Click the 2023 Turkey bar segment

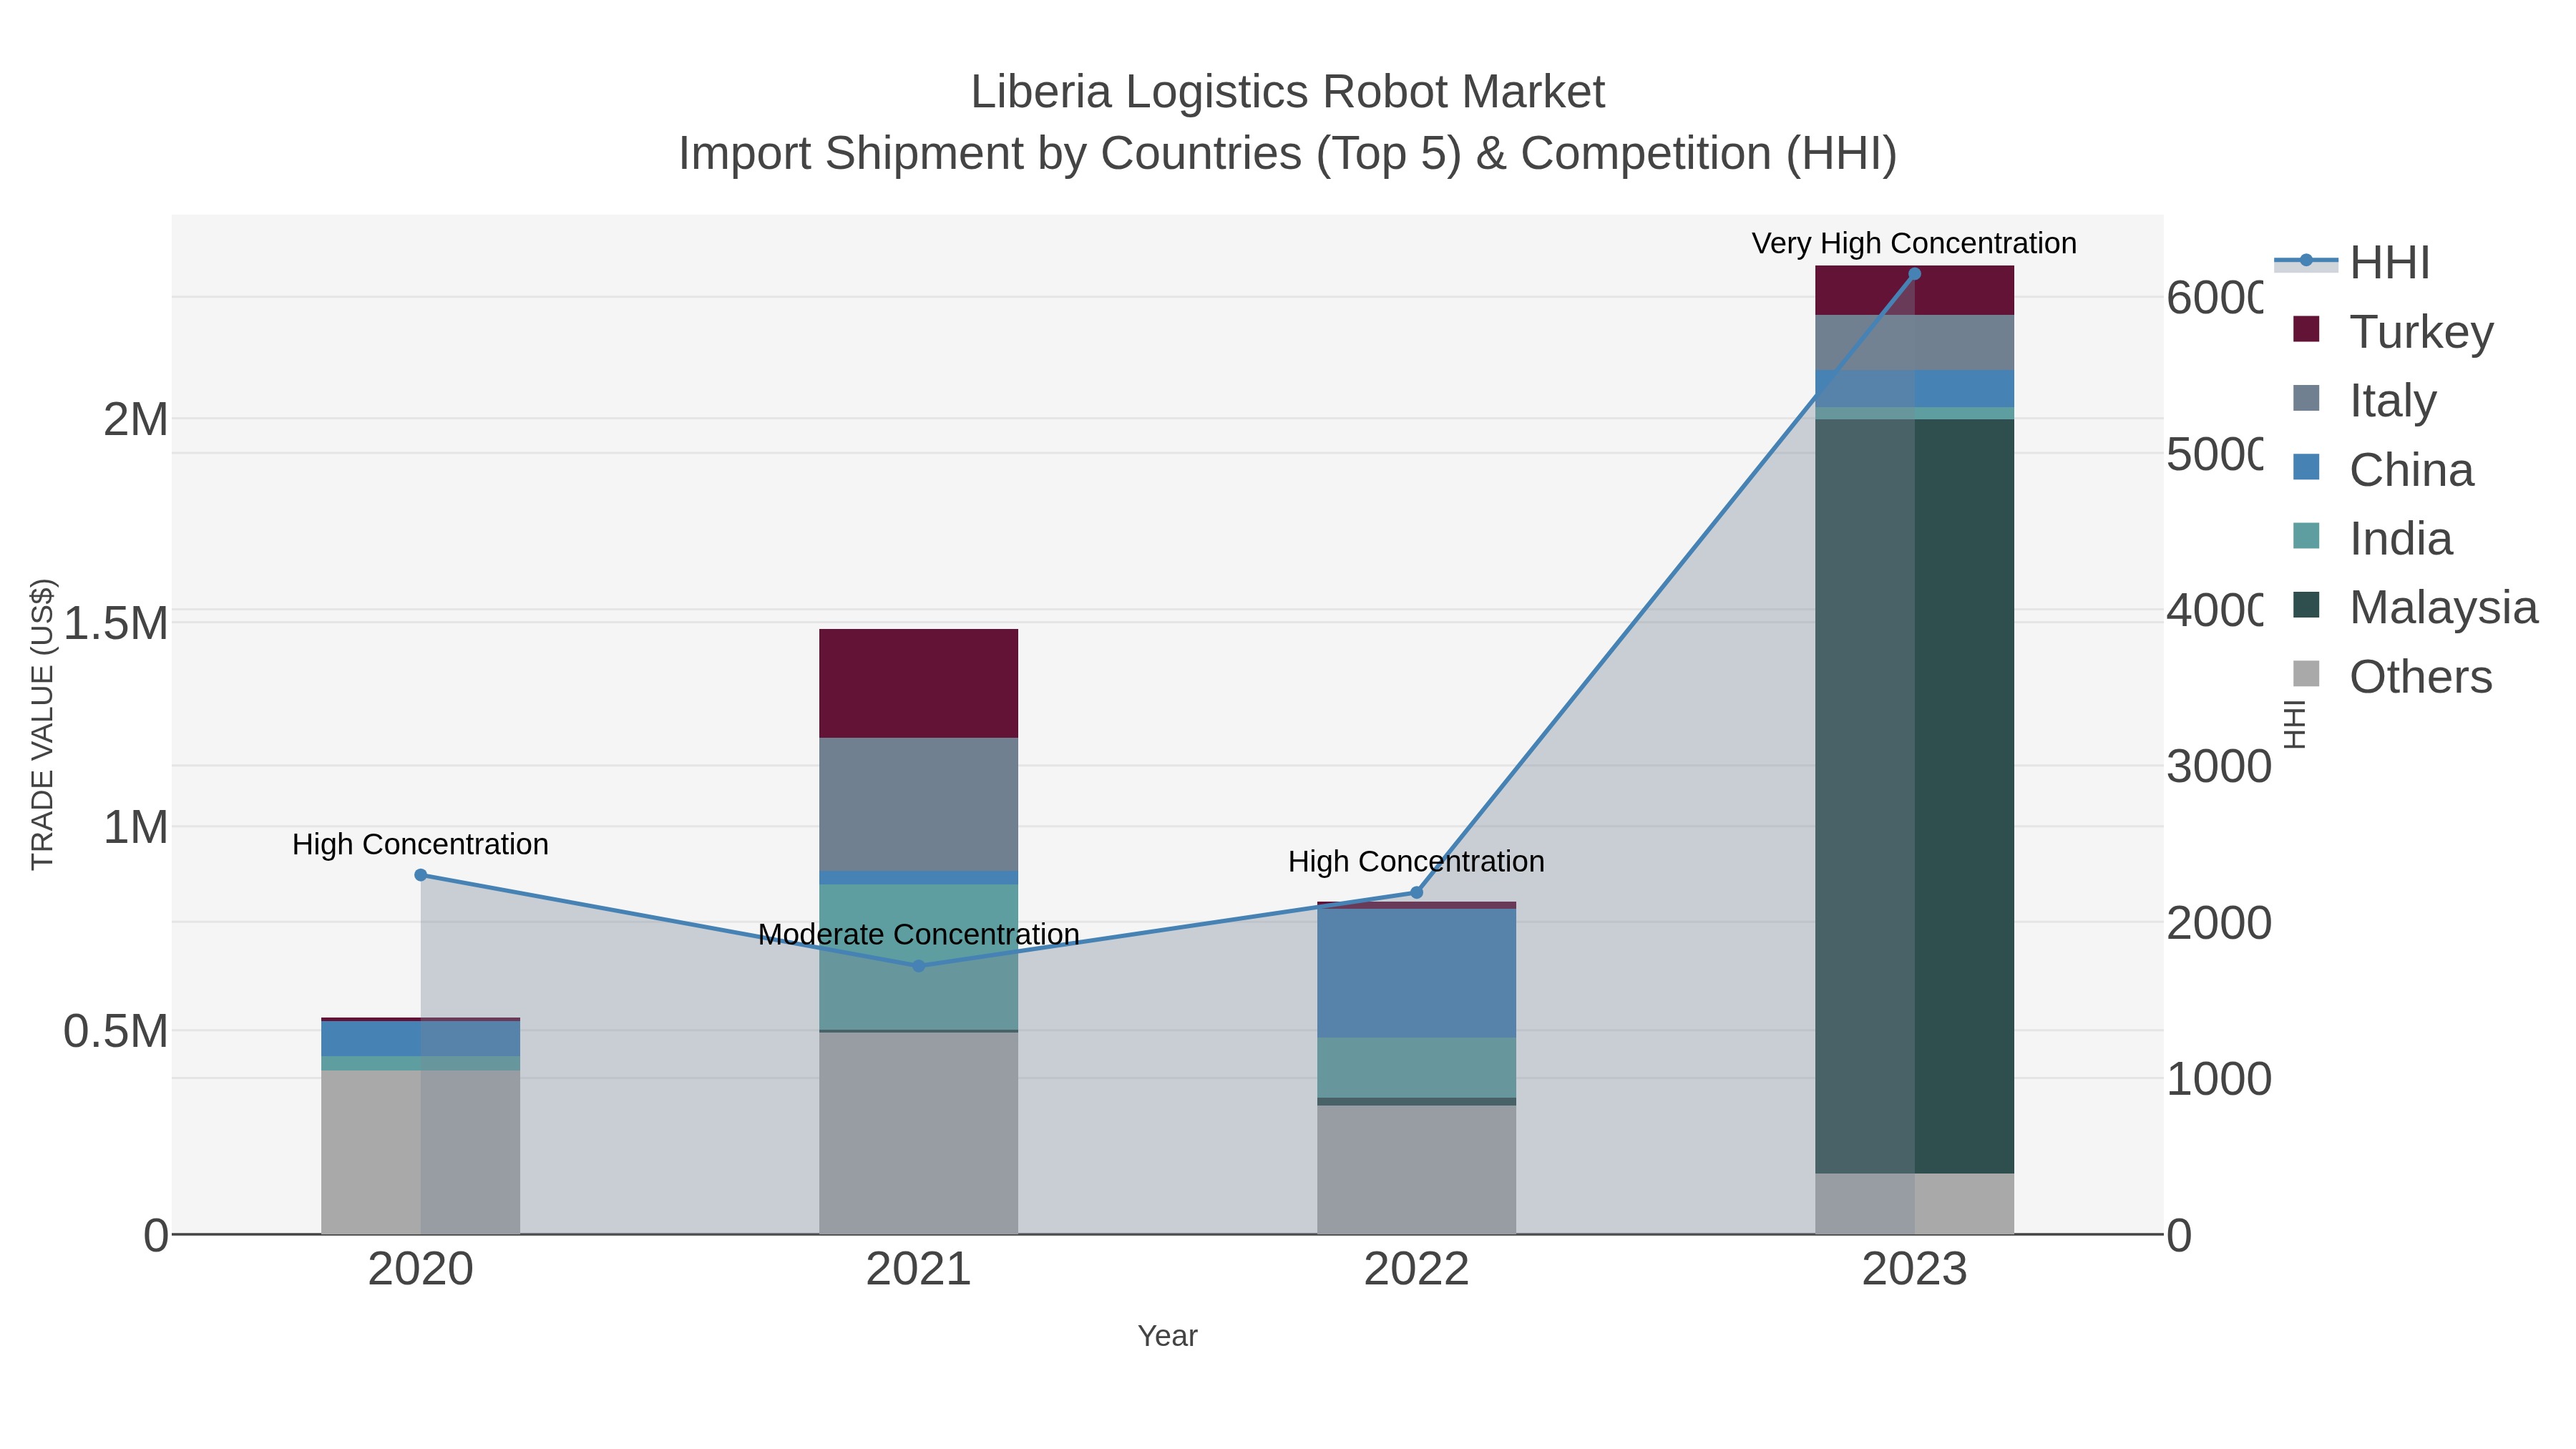(x=1915, y=290)
